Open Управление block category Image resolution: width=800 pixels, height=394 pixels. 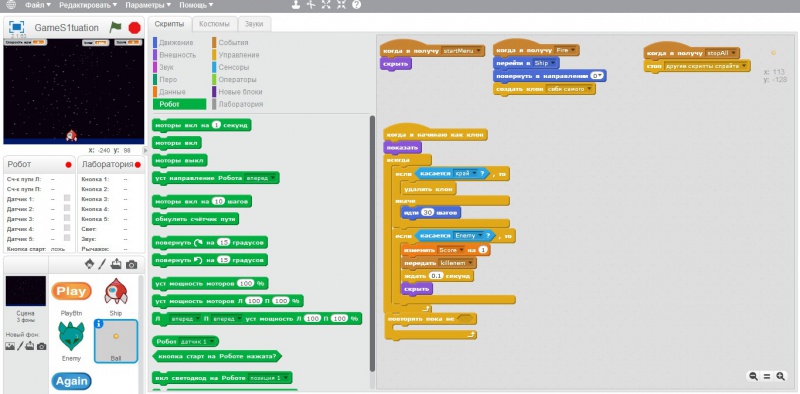[x=238, y=55]
